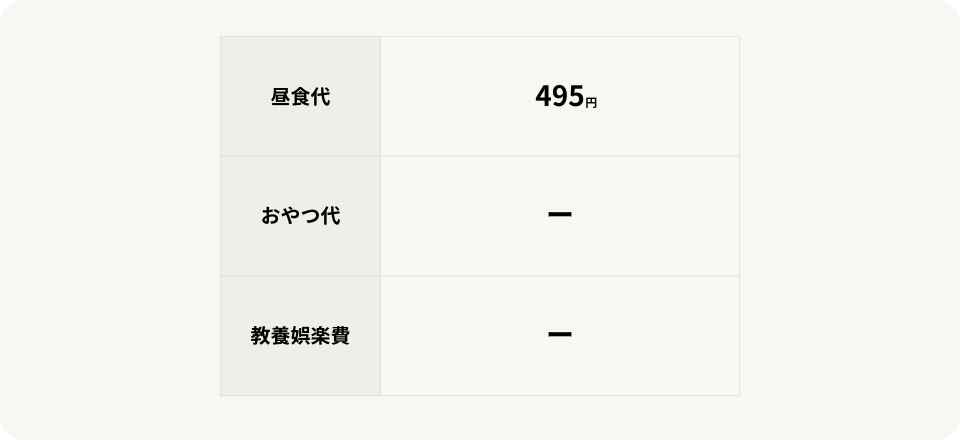The width and height of the screenshot is (960, 440).
Task: Click the 昼食代 row label
Action: pyautogui.click(x=300, y=97)
